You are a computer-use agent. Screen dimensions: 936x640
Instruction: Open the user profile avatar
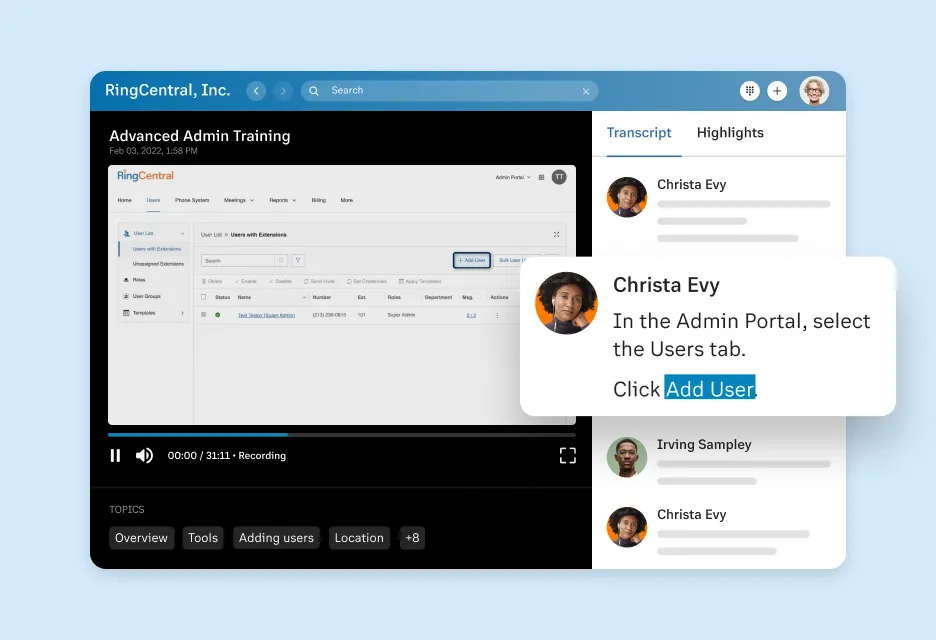pyautogui.click(x=814, y=91)
